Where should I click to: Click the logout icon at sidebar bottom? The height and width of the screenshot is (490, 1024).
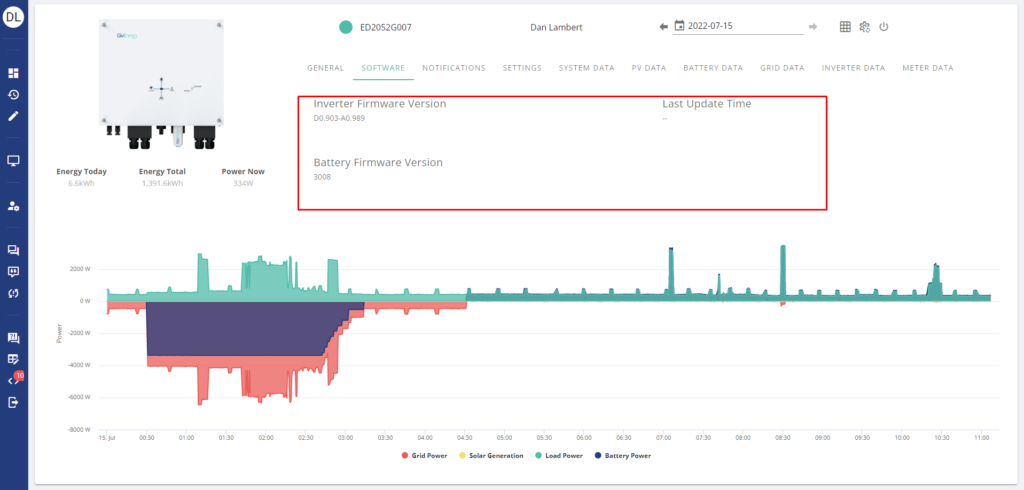pos(14,402)
